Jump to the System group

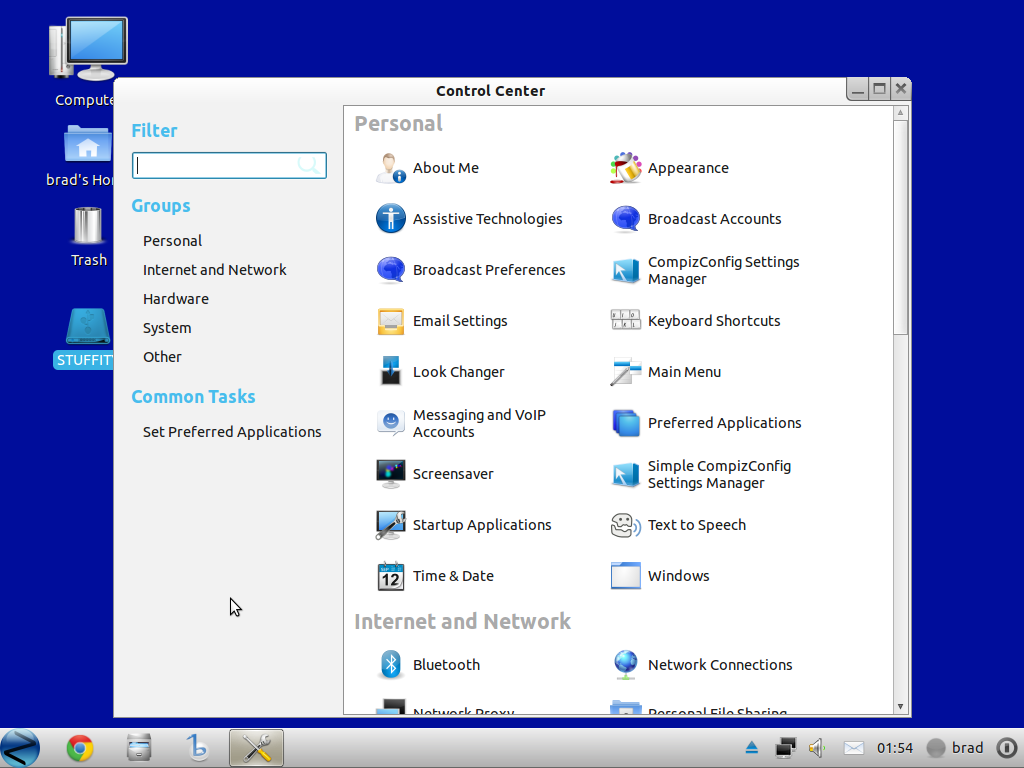coord(167,328)
